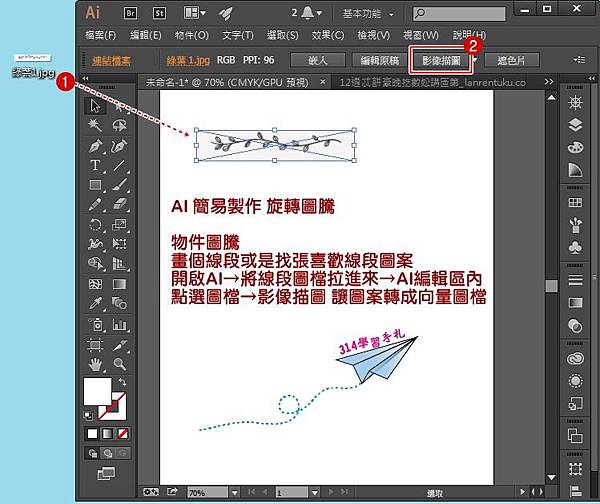The image size is (600, 504).
Task: Open the 檔案(F) menu
Action: pyautogui.click(x=102, y=35)
